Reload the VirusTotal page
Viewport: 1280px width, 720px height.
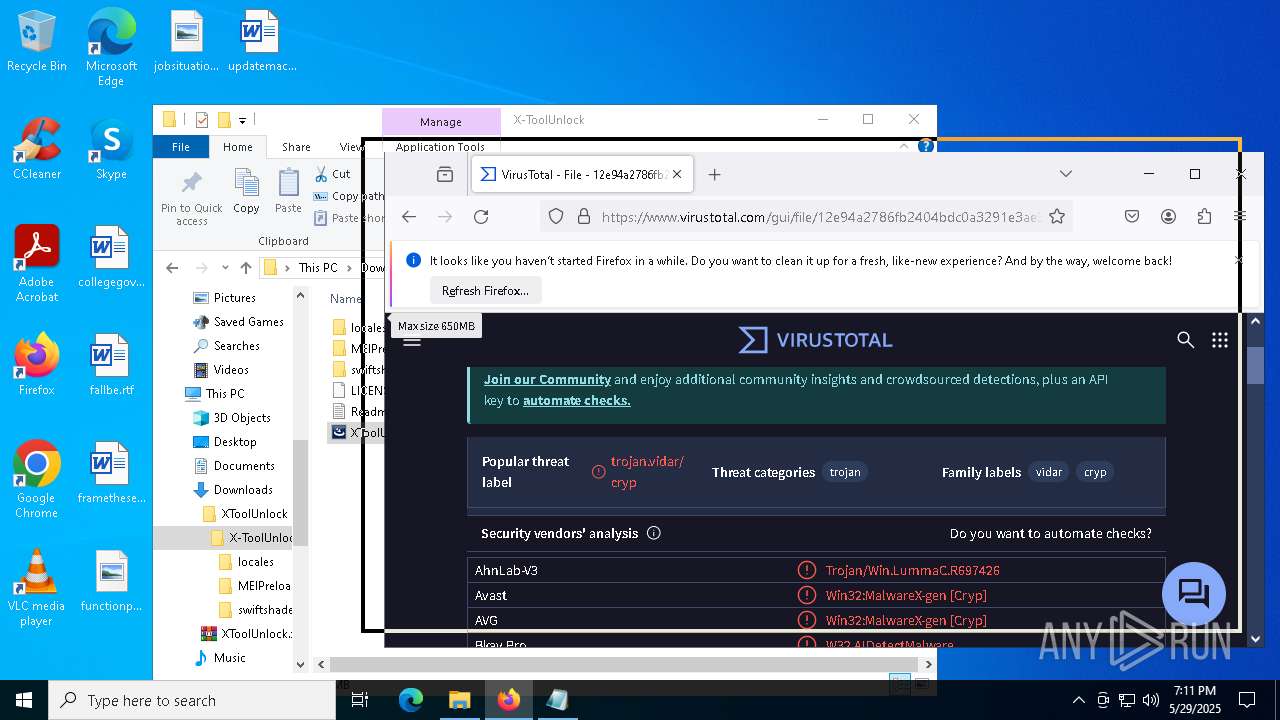(481, 216)
